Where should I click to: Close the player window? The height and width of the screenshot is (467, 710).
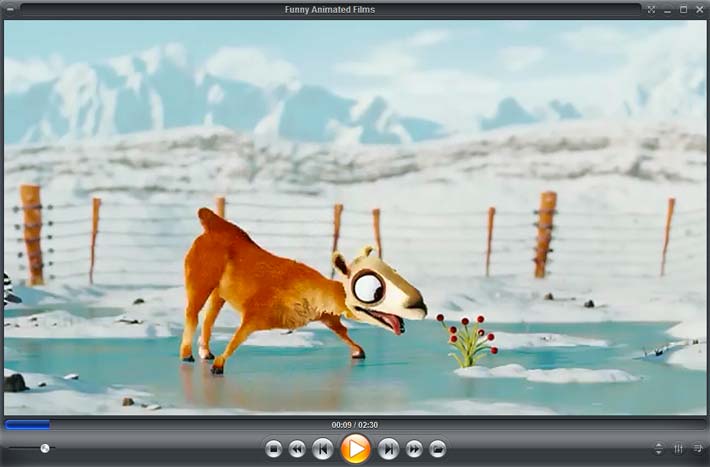tap(699, 10)
